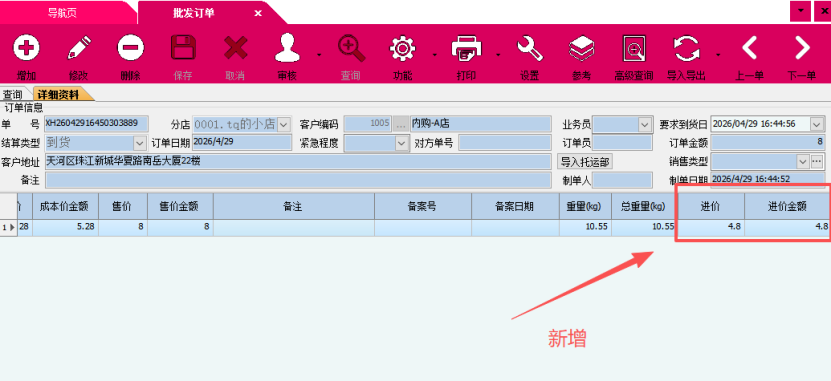Open the tab list dropdown in title bar
The image size is (831, 381).
tap(800, 11)
